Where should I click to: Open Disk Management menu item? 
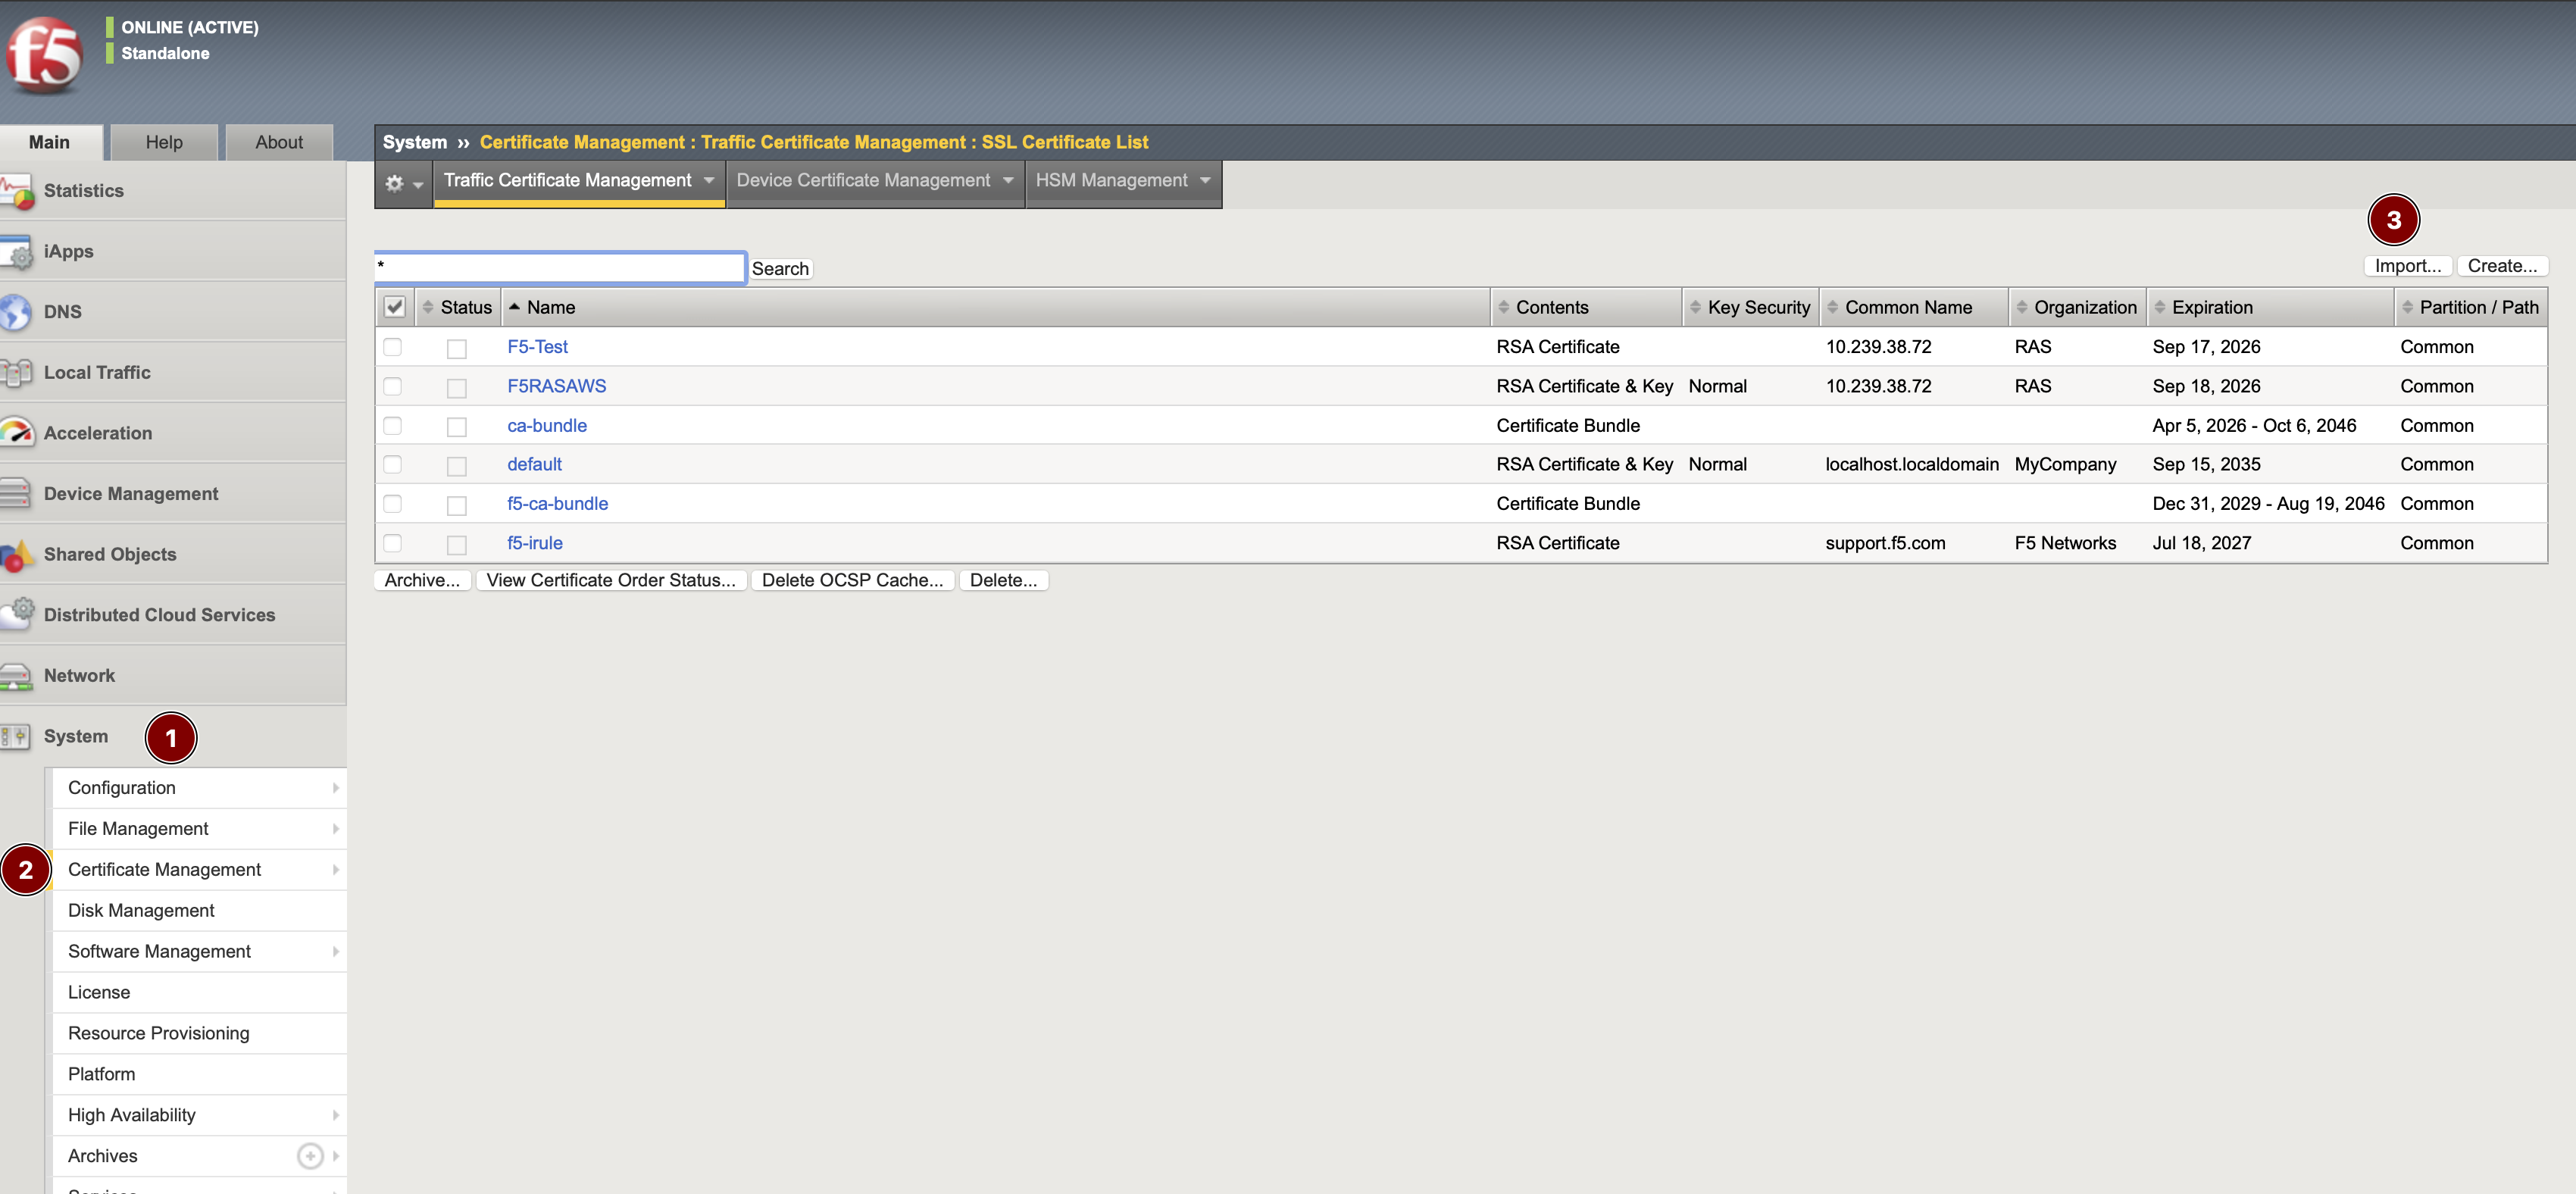pyautogui.click(x=199, y=911)
